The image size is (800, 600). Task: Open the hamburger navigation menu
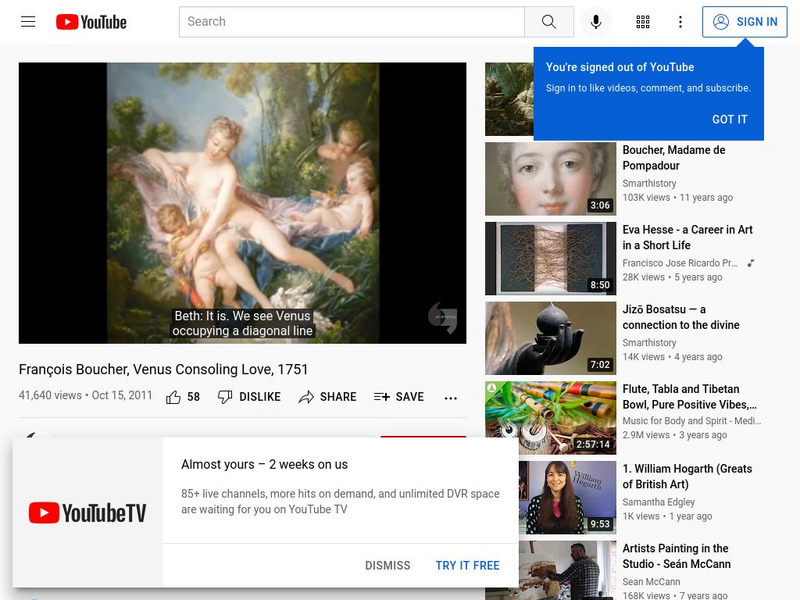29,21
